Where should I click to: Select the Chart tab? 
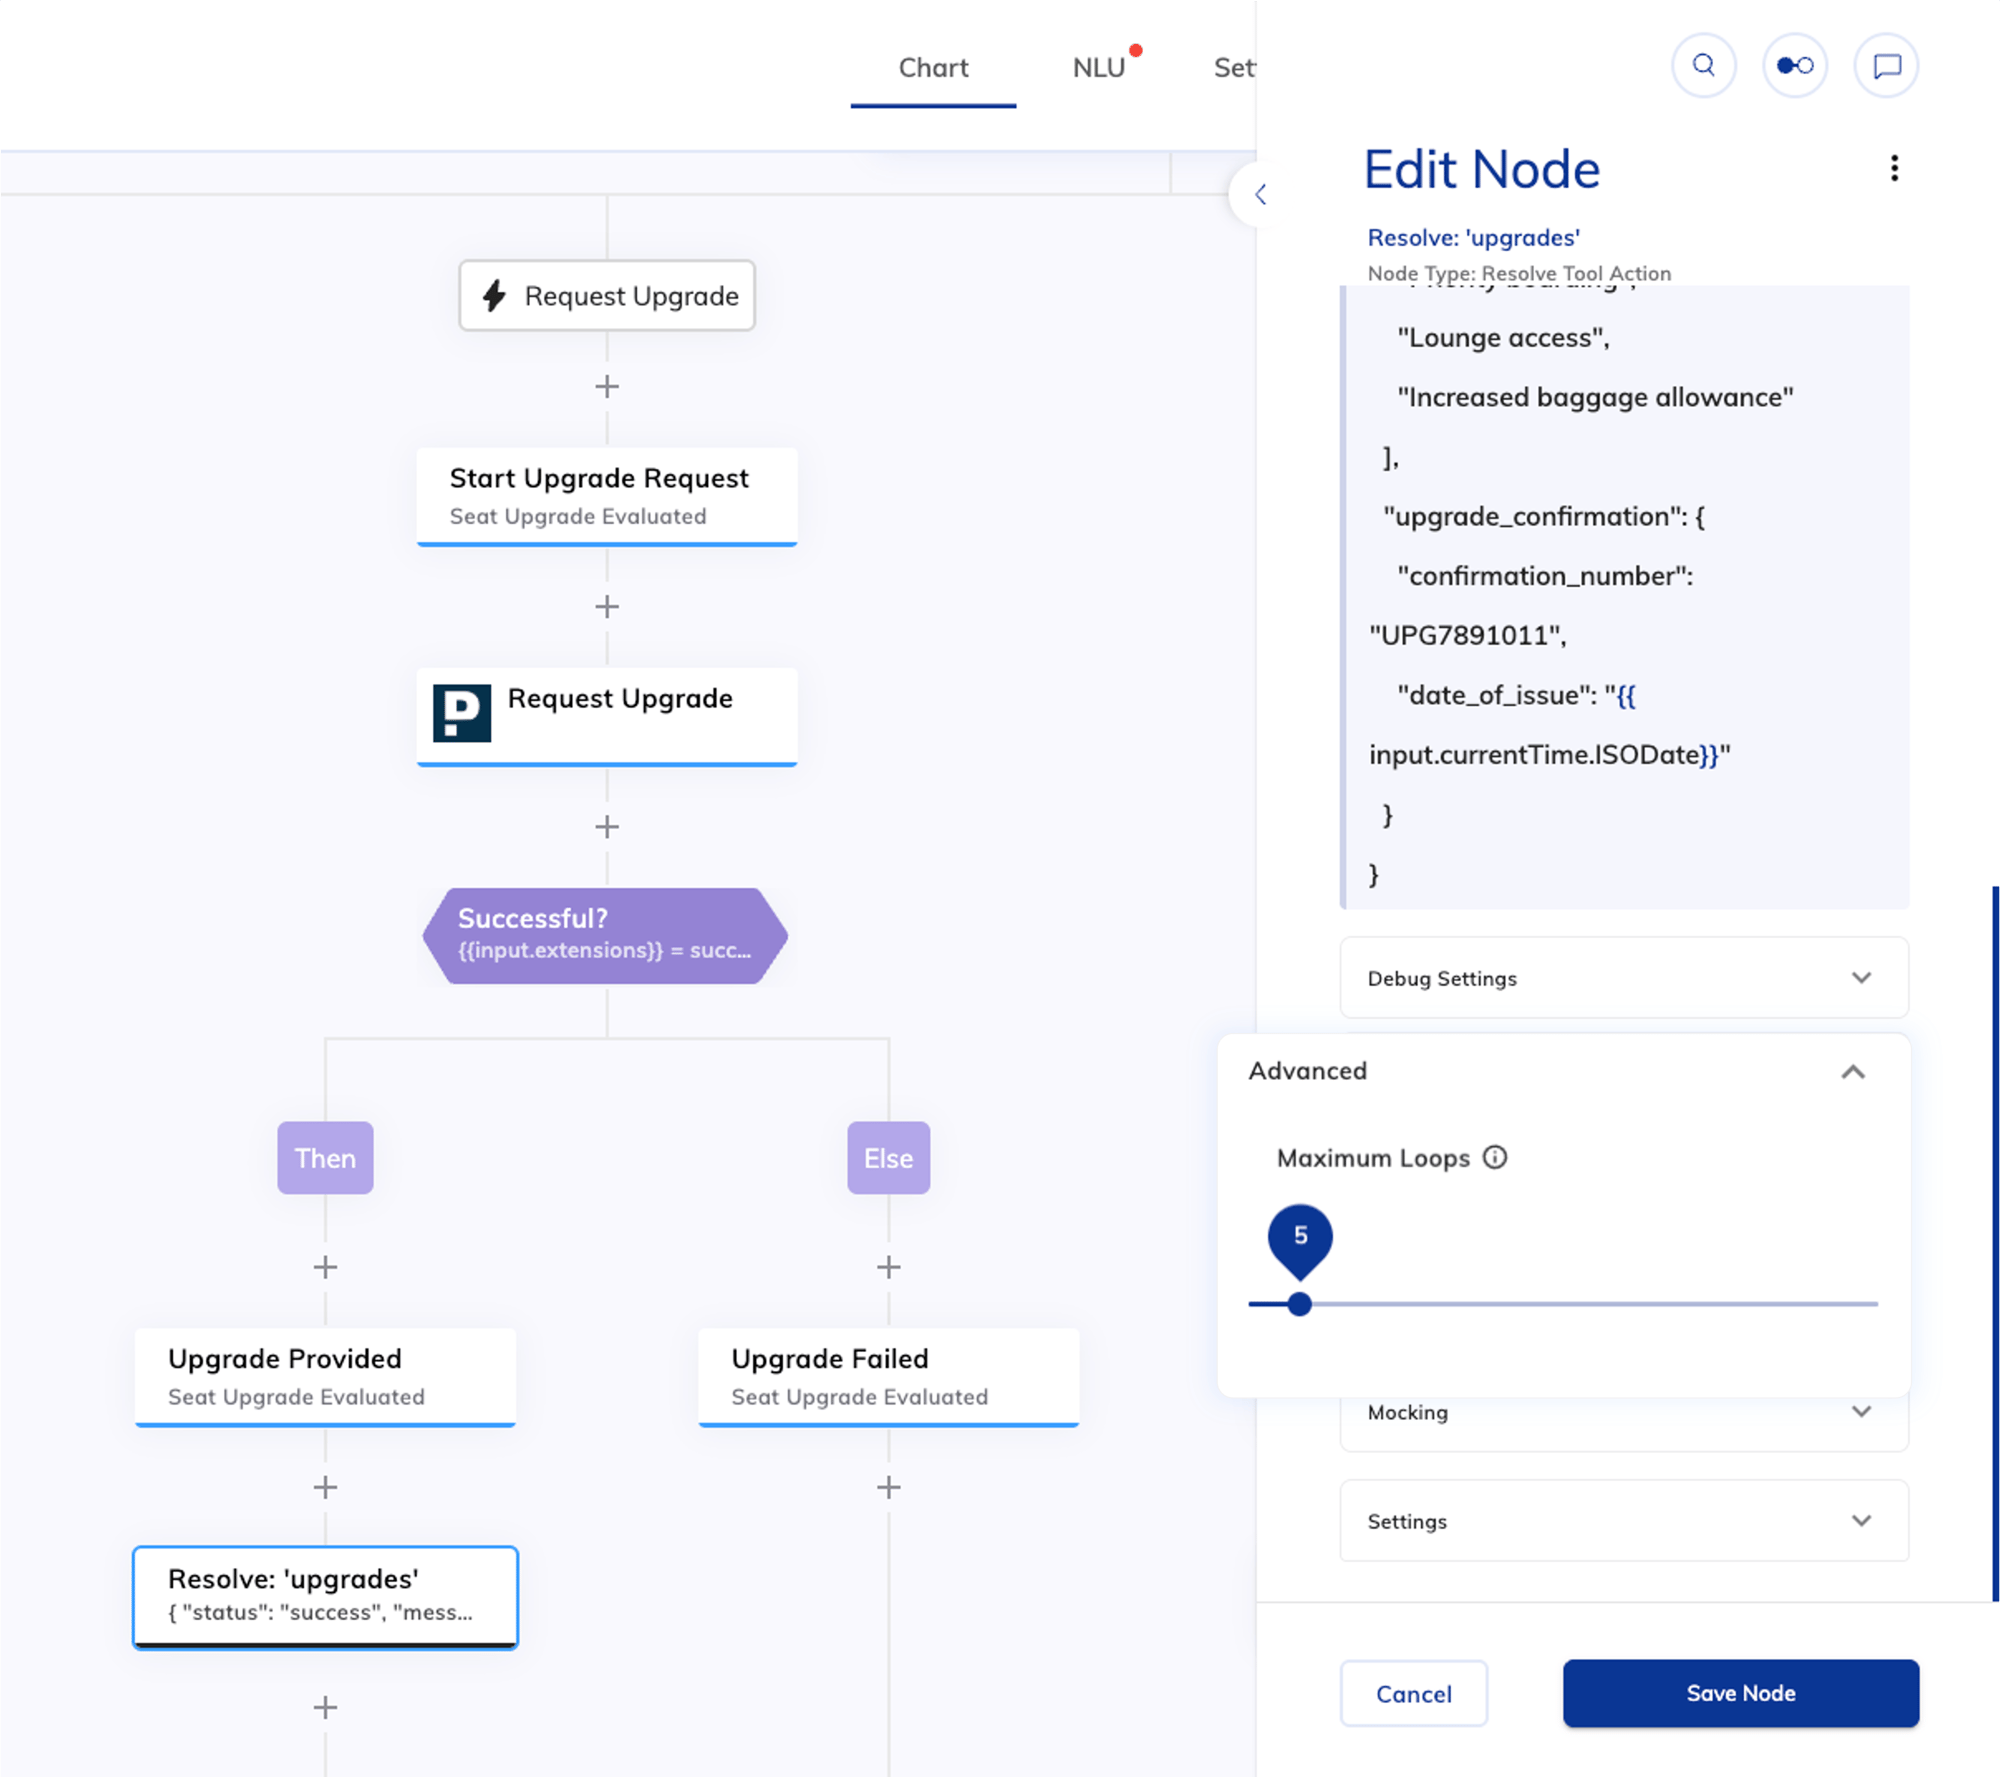(x=932, y=68)
